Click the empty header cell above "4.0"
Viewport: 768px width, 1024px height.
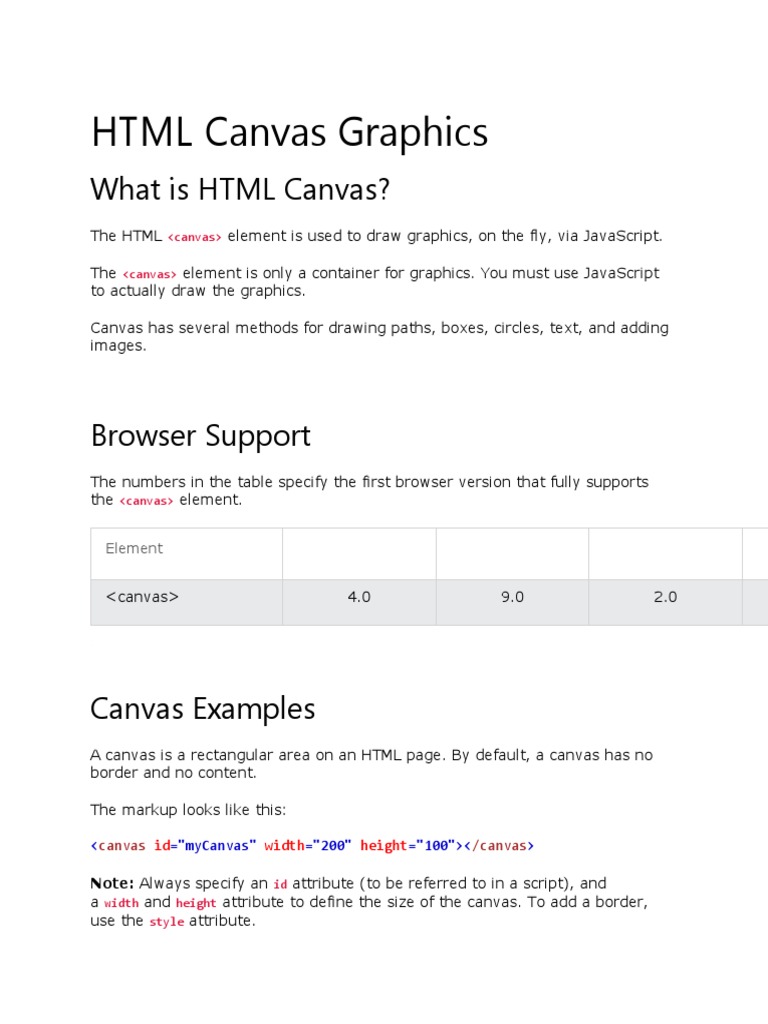(359, 553)
